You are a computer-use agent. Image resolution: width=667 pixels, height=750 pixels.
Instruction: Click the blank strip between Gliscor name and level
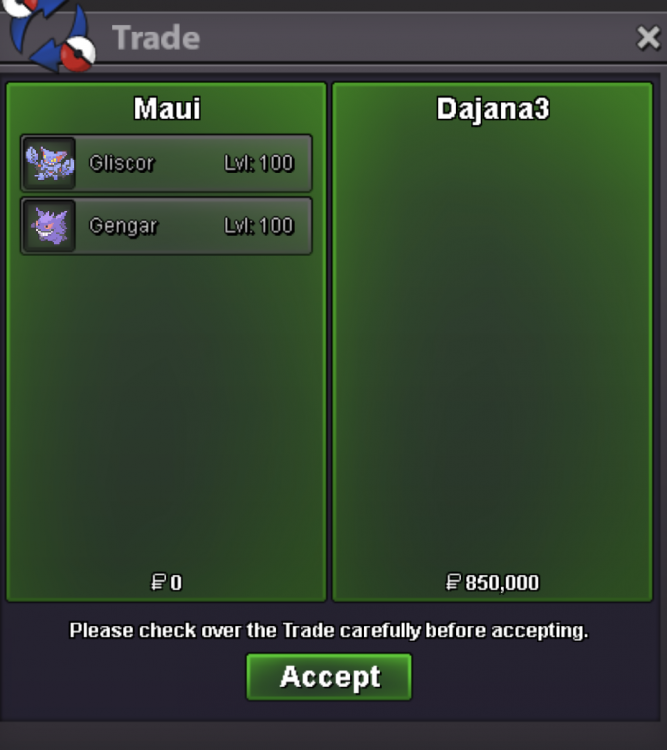(189, 164)
